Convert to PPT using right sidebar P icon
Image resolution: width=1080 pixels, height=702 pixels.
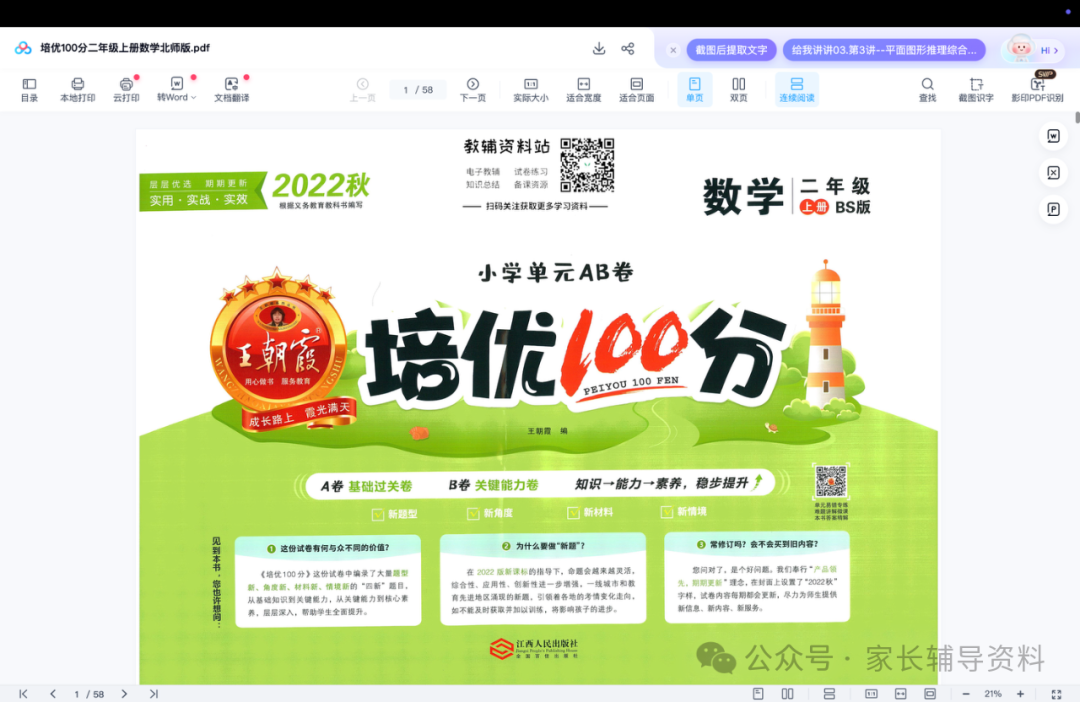click(x=1053, y=209)
